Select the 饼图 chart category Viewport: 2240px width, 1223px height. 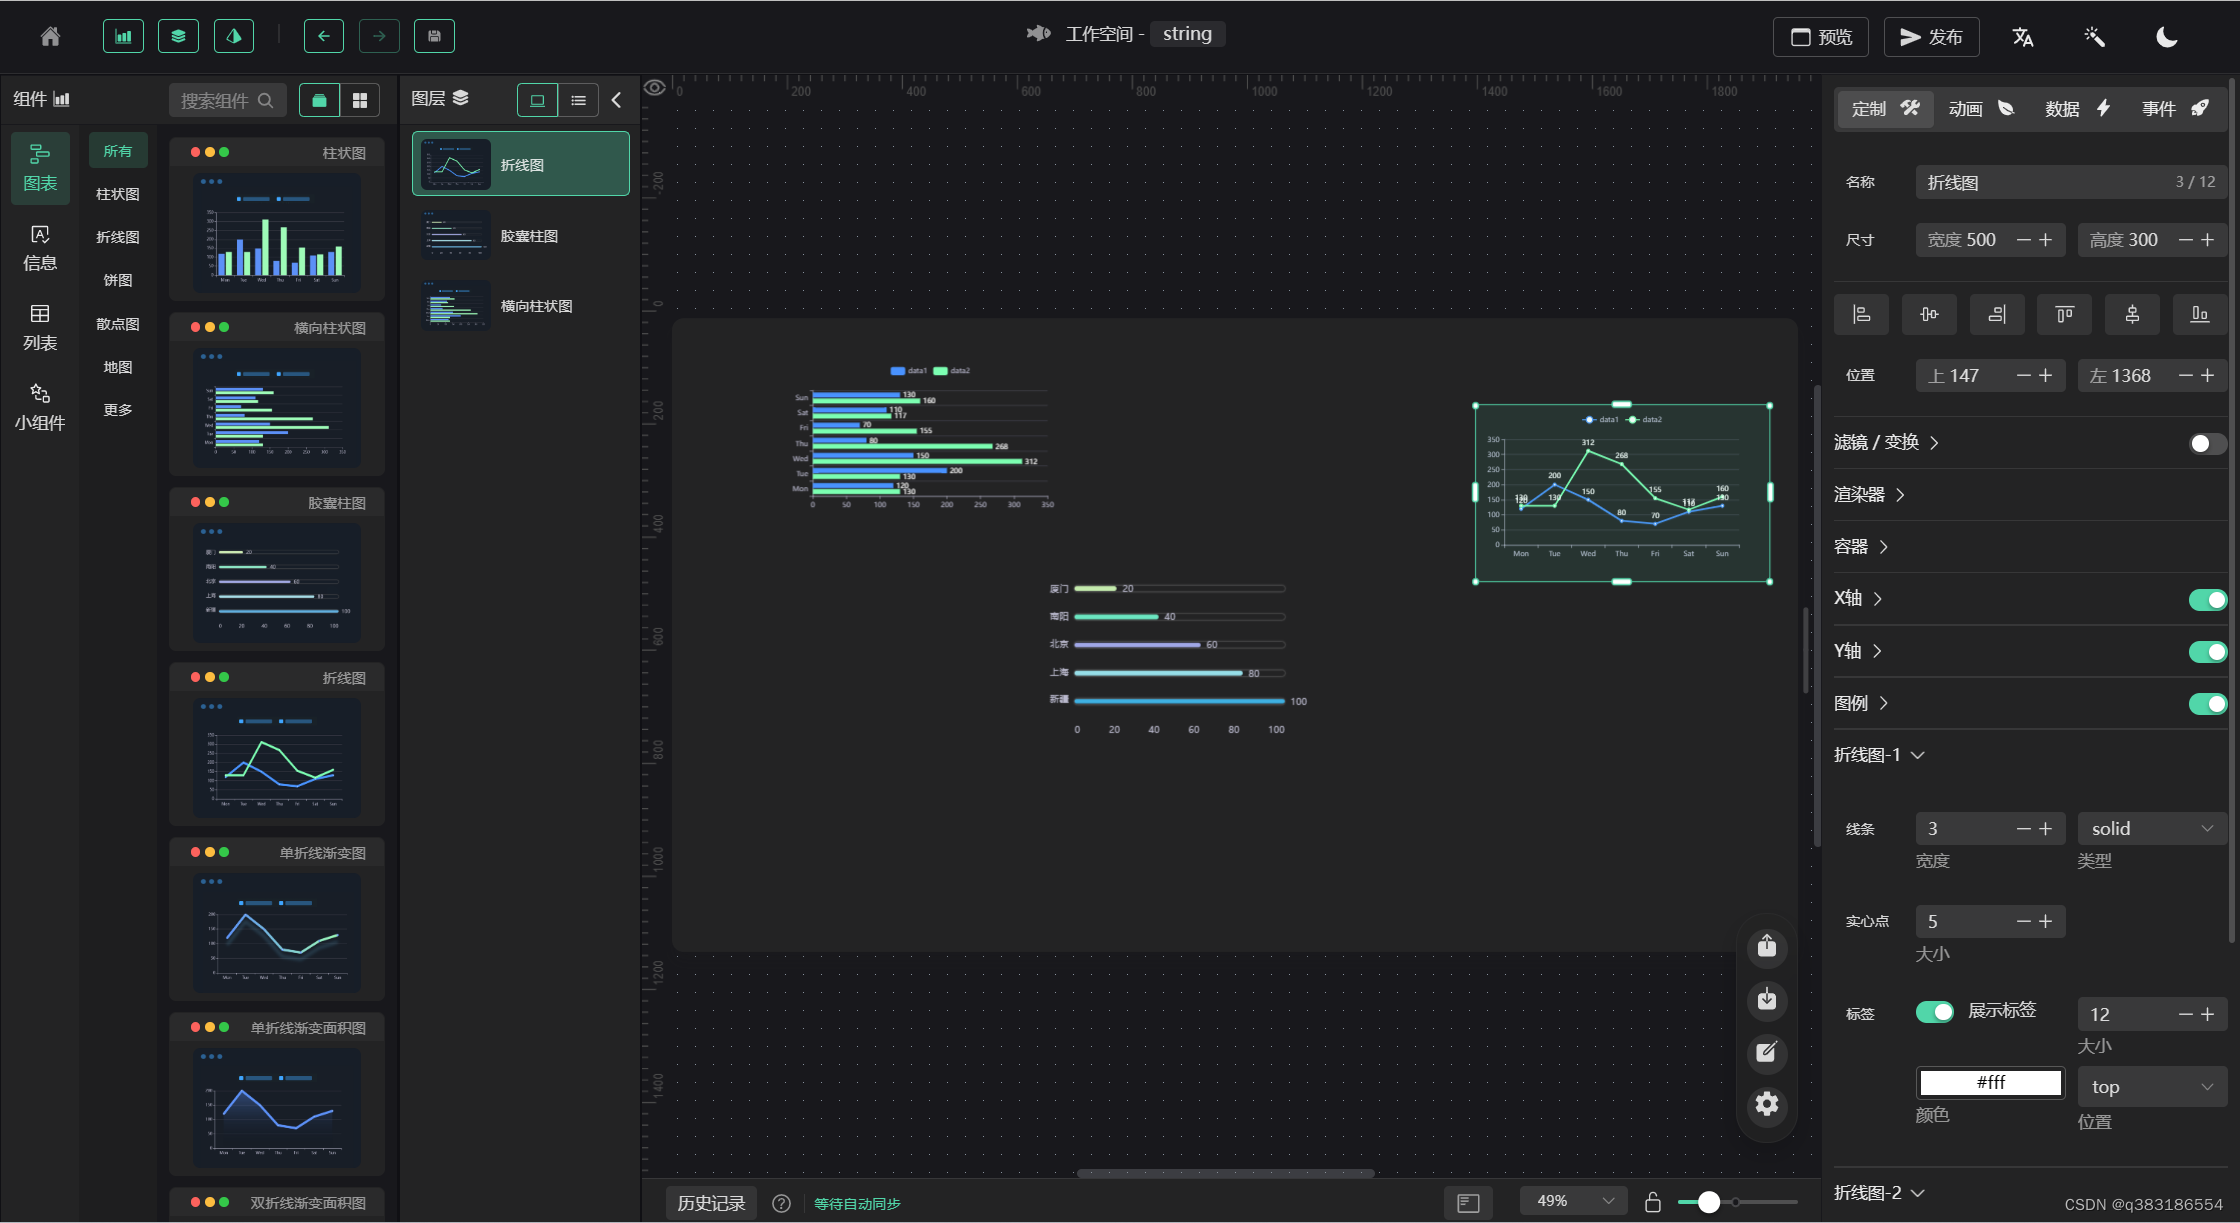tap(118, 281)
